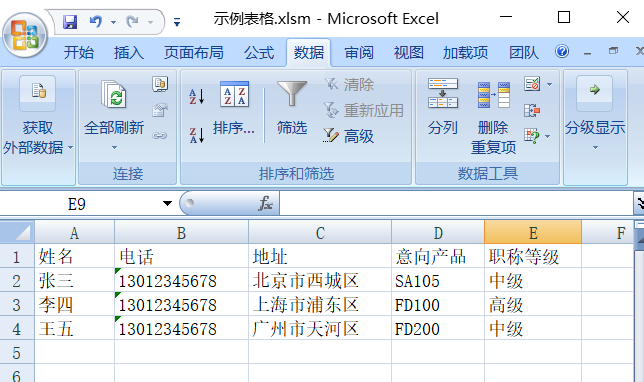
Task: Undo the last action
Action: 96,21
